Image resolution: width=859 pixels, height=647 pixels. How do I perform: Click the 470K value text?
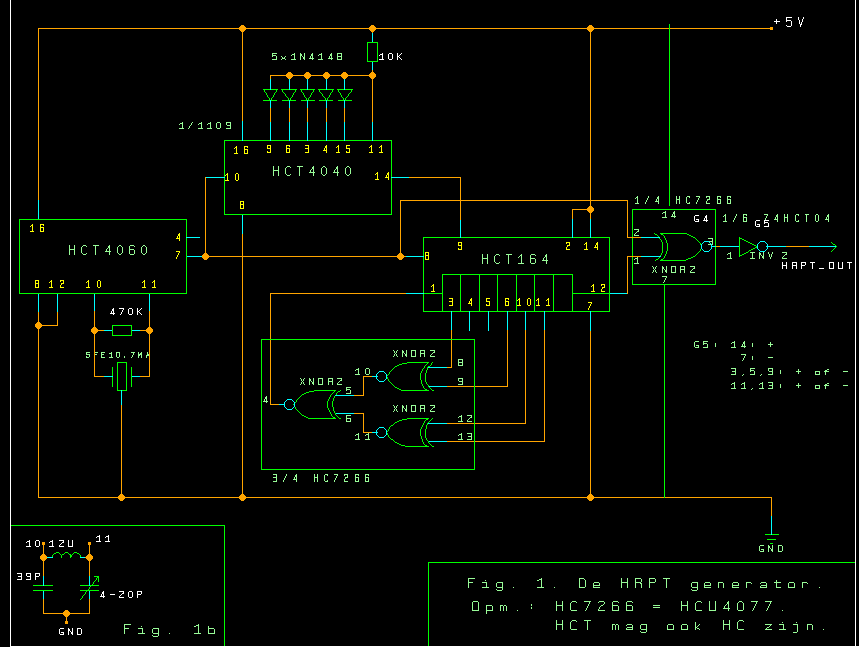click(x=127, y=312)
